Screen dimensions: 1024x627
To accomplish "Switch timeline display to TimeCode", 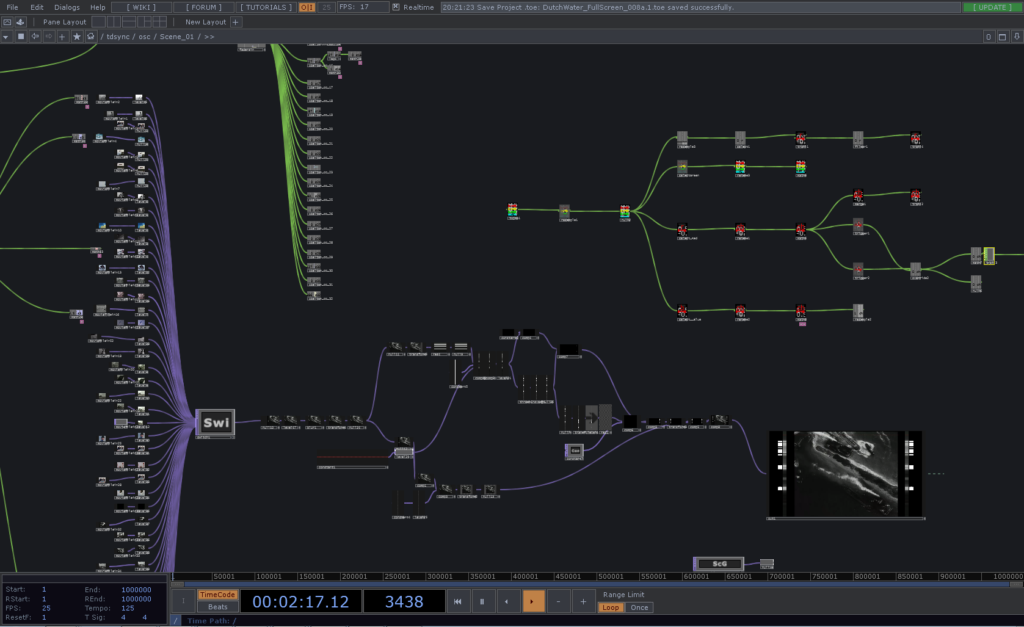I will click(x=217, y=594).
